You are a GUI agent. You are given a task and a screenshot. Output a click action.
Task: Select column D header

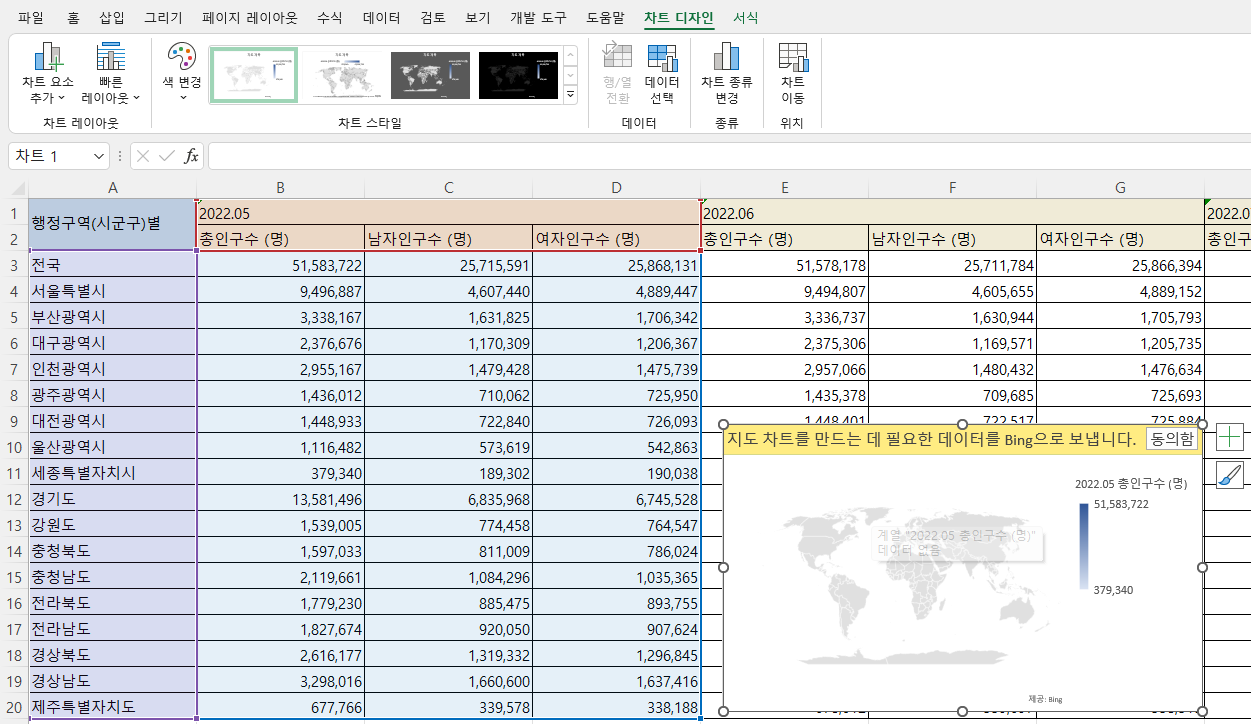pos(617,187)
